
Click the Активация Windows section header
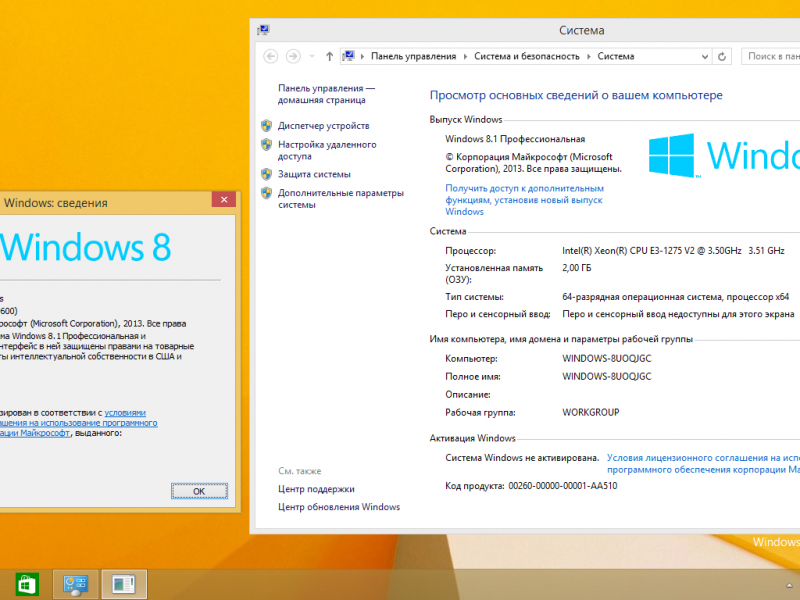coord(472,438)
